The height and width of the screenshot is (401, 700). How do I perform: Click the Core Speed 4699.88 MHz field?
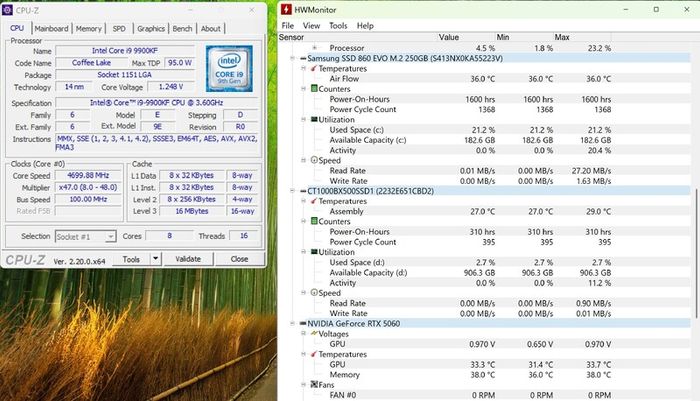point(88,175)
